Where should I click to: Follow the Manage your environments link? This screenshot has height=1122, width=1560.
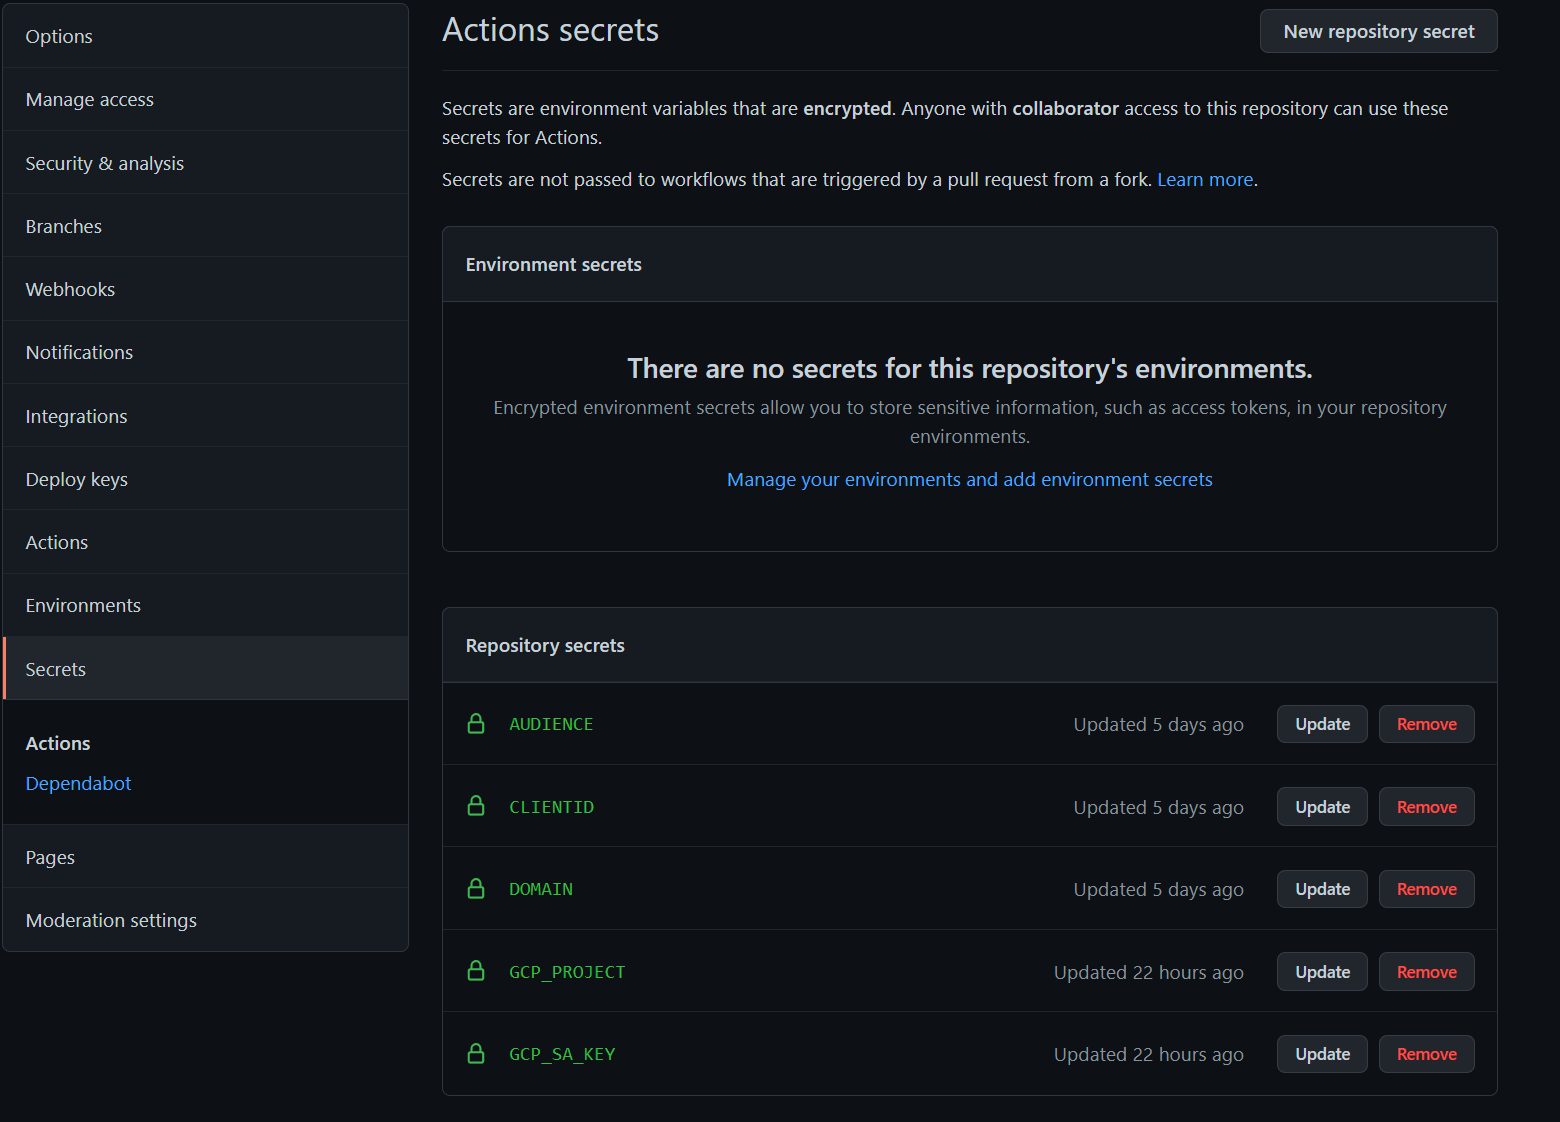969,480
